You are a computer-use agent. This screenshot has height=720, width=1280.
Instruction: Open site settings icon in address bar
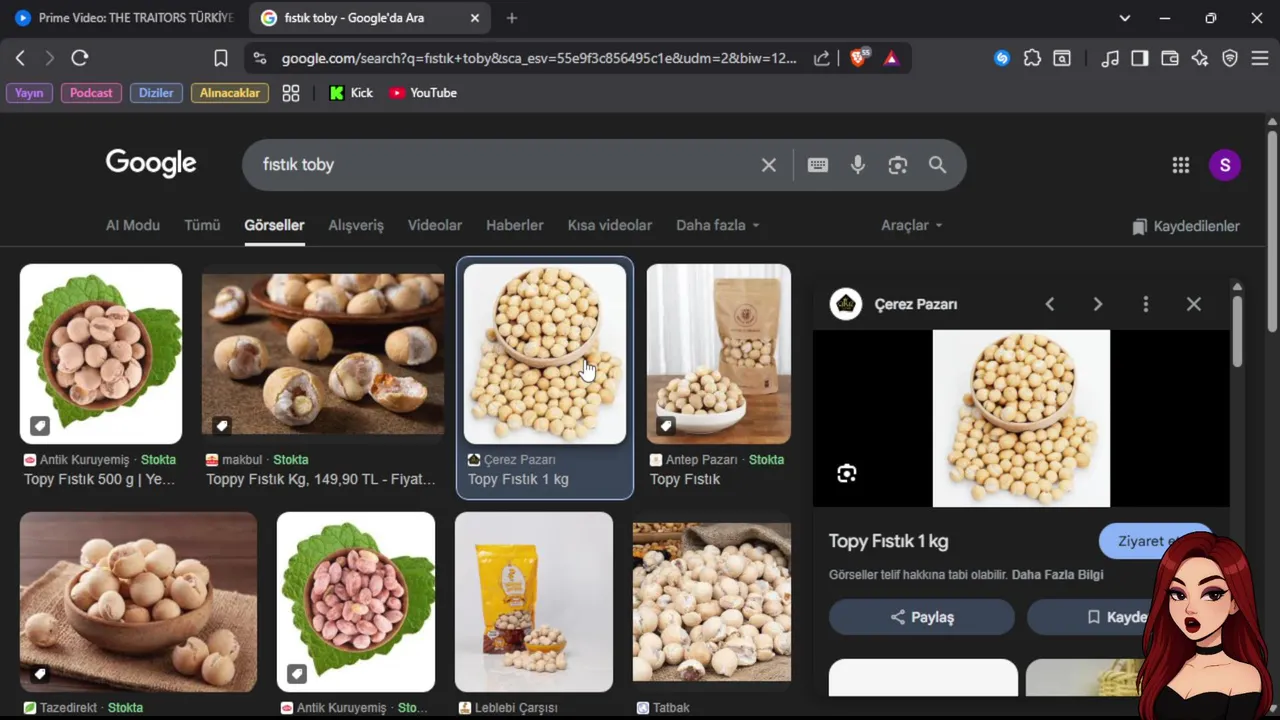click(x=260, y=58)
